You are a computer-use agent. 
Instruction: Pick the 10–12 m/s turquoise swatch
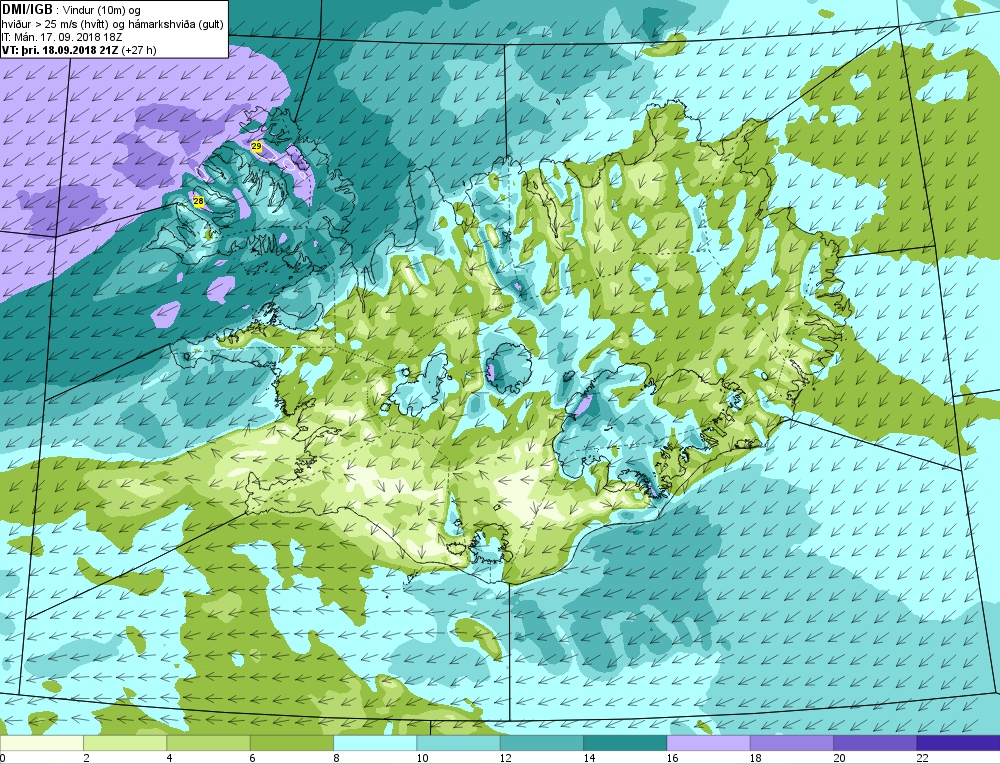(458, 743)
